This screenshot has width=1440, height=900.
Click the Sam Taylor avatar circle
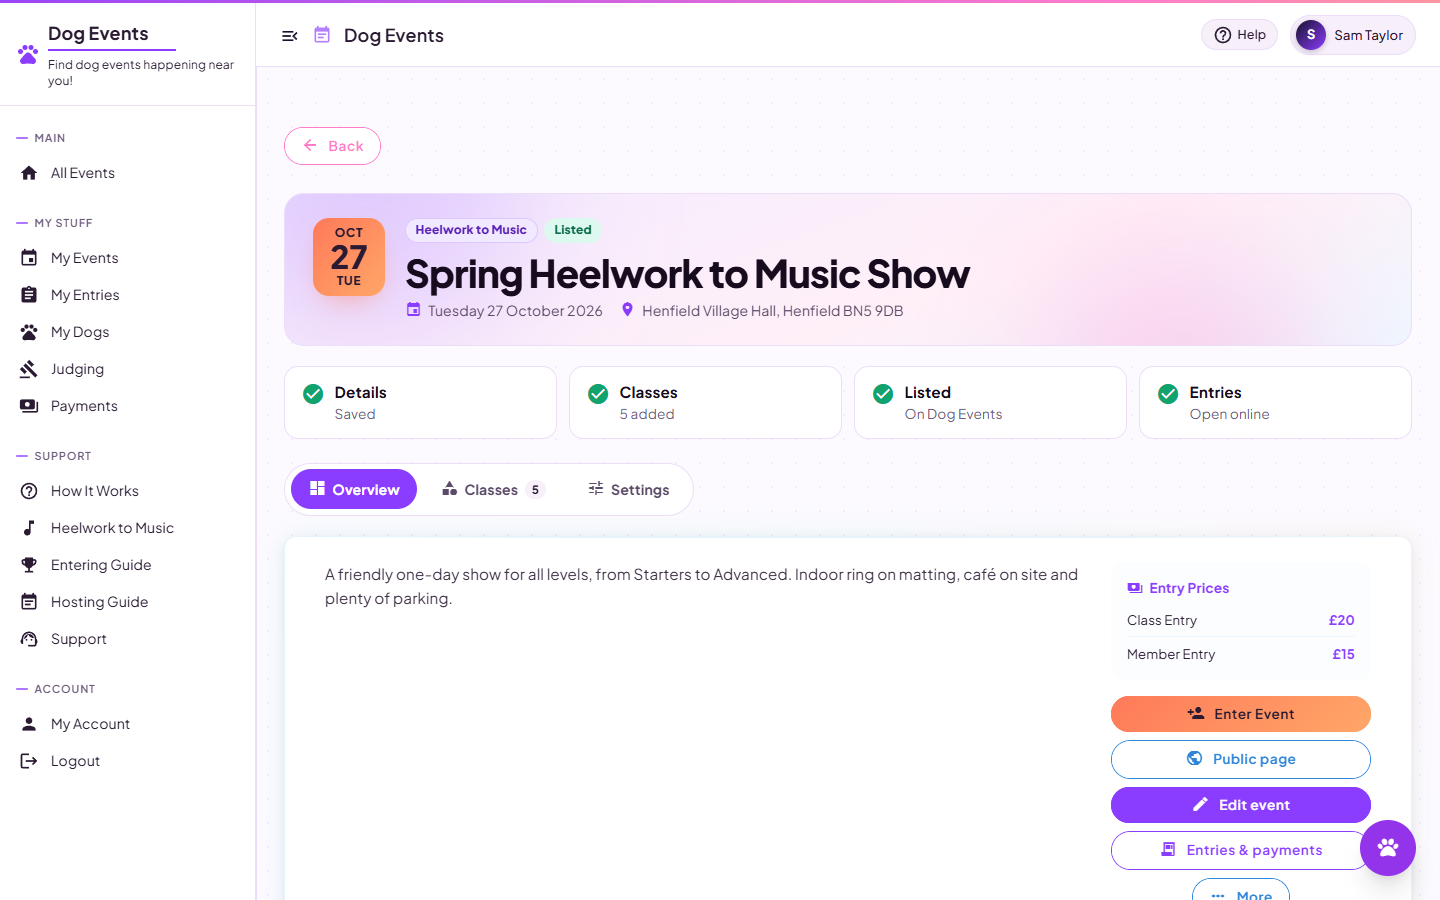point(1311,35)
